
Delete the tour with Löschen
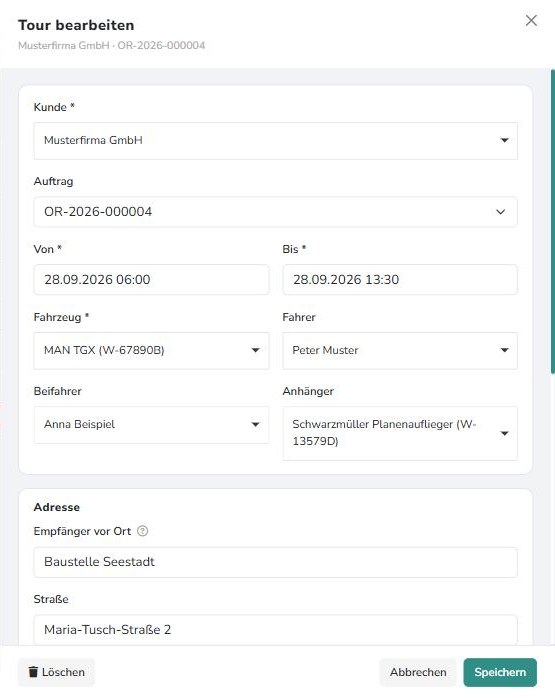(56, 672)
